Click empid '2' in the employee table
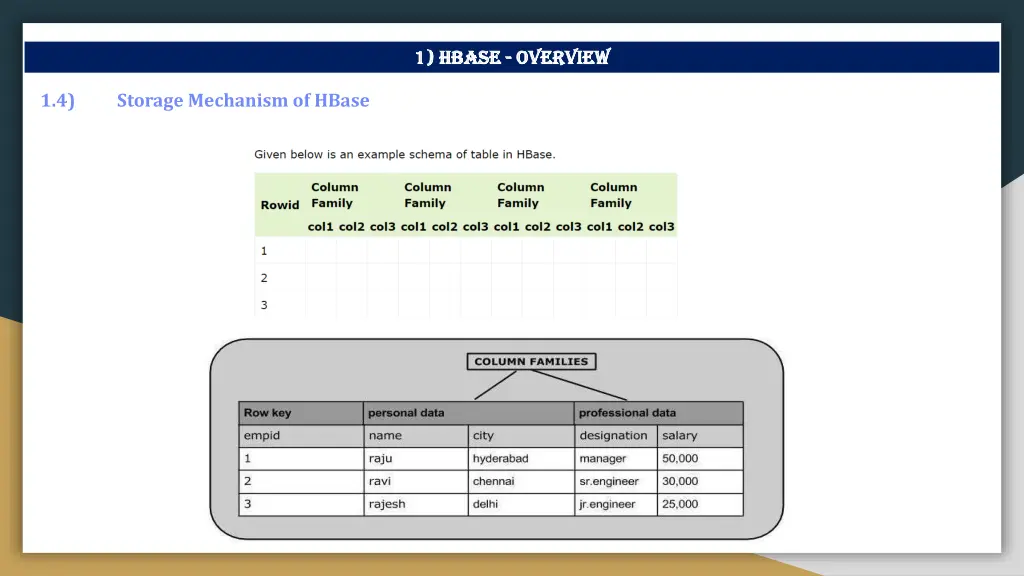This screenshot has width=1024, height=576. (300, 481)
